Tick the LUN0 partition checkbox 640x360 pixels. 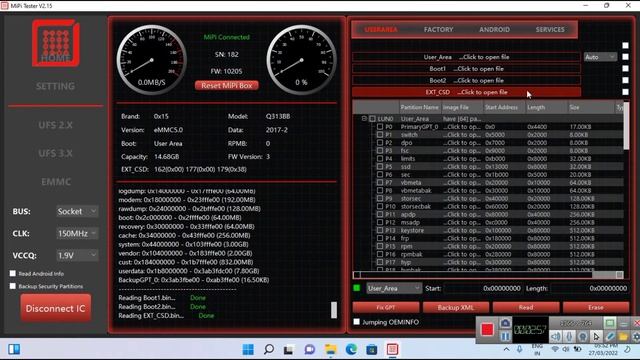[x=372, y=119]
